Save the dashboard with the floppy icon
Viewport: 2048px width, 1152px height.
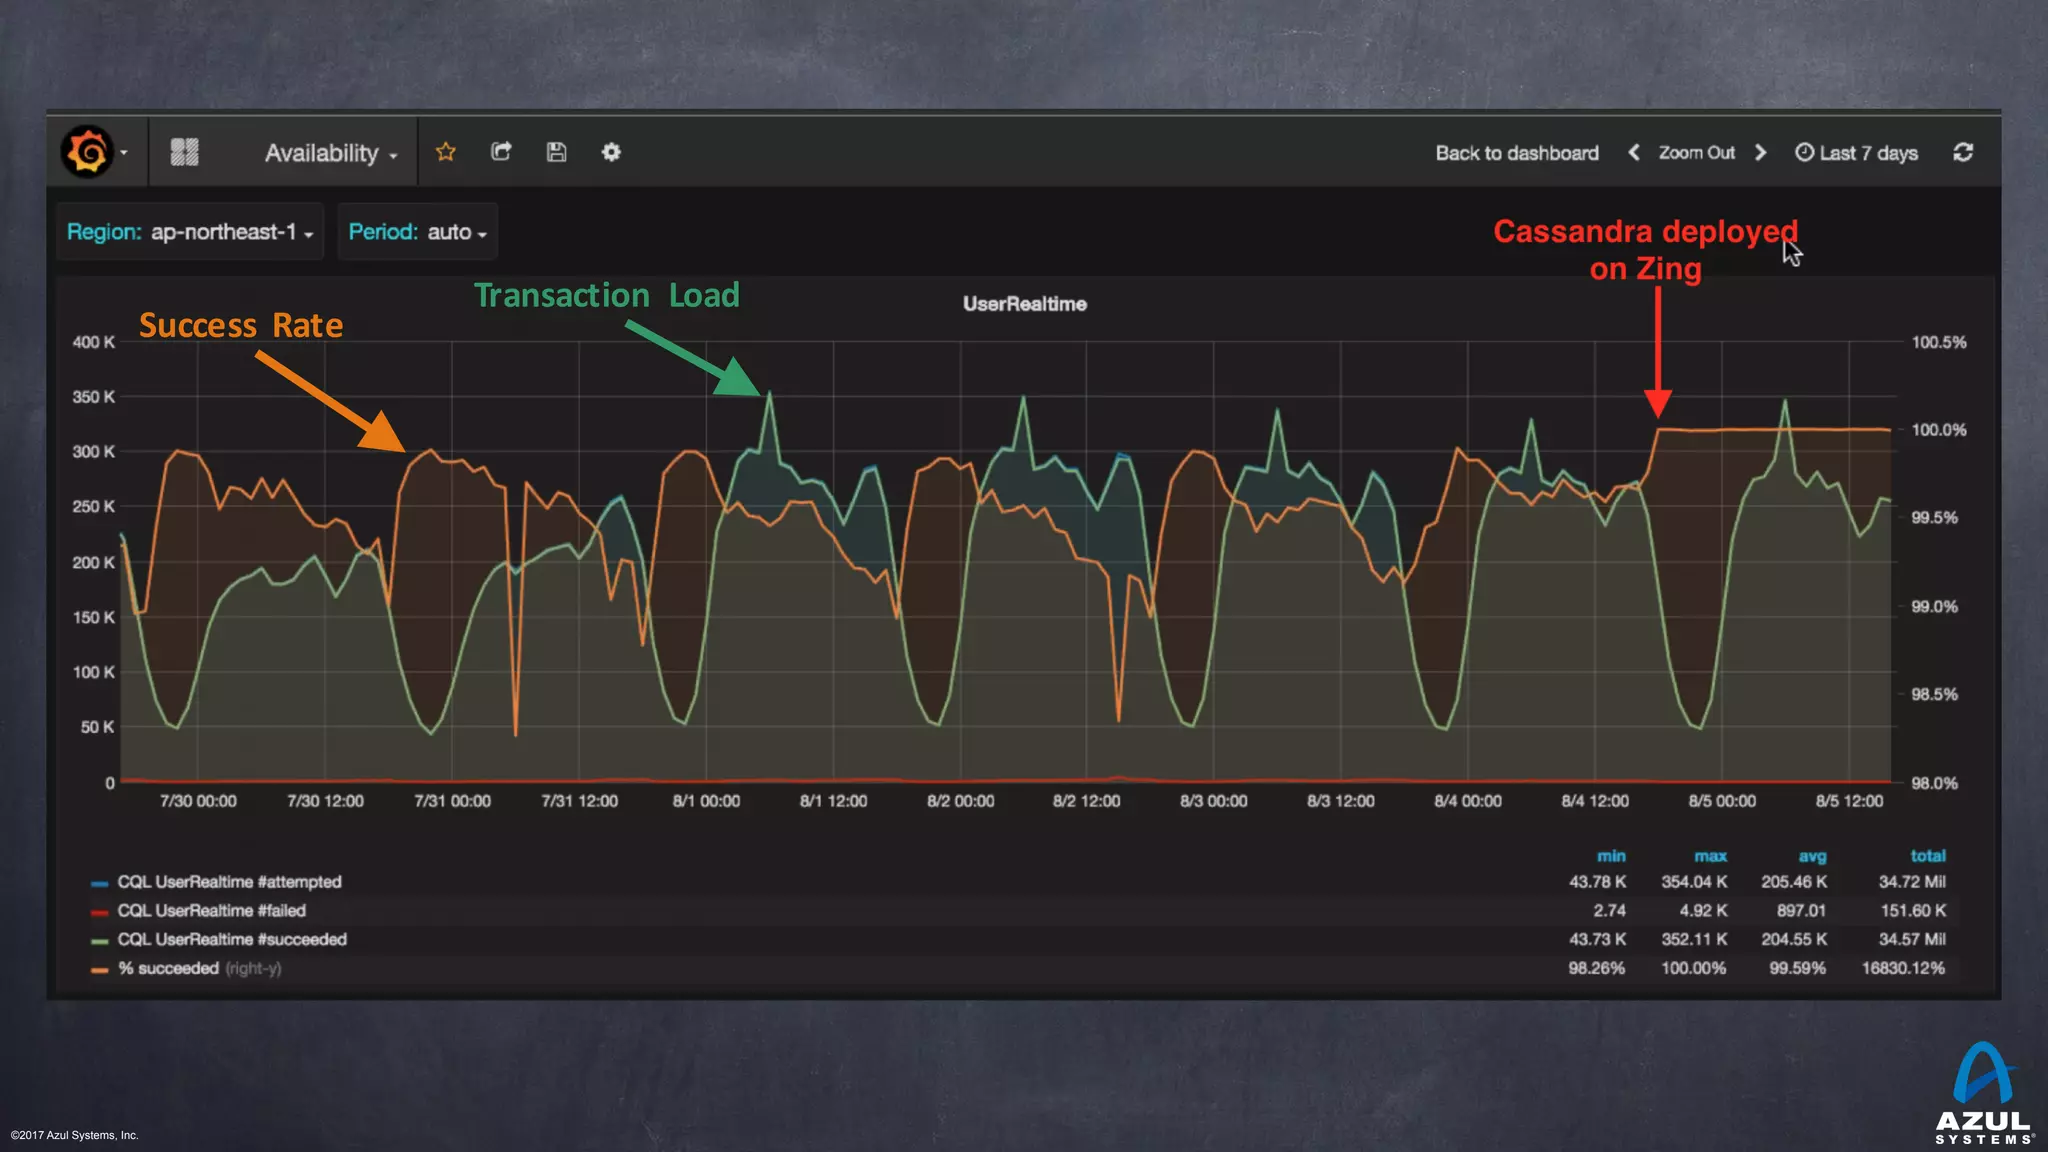pos(557,152)
